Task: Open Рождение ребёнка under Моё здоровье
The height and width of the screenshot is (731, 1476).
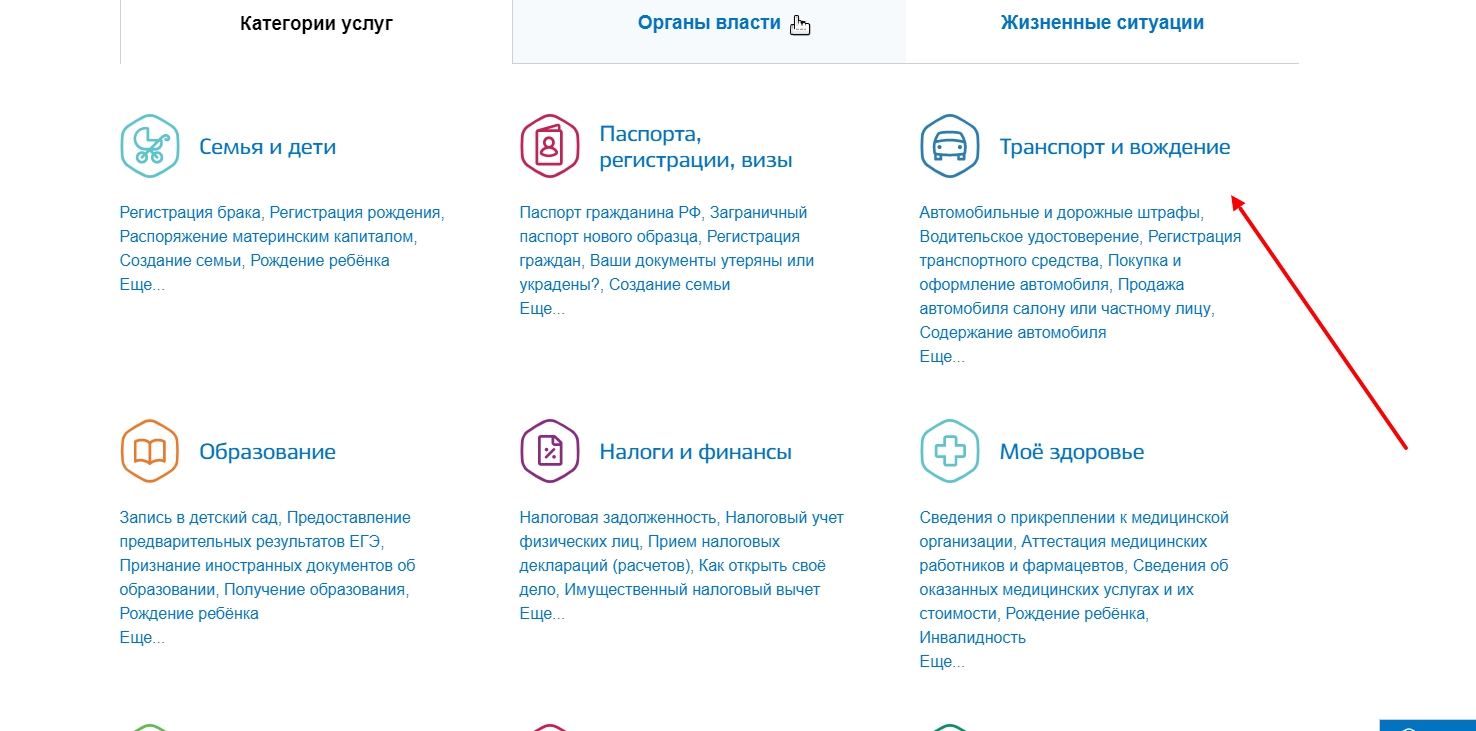Action: coord(1075,614)
